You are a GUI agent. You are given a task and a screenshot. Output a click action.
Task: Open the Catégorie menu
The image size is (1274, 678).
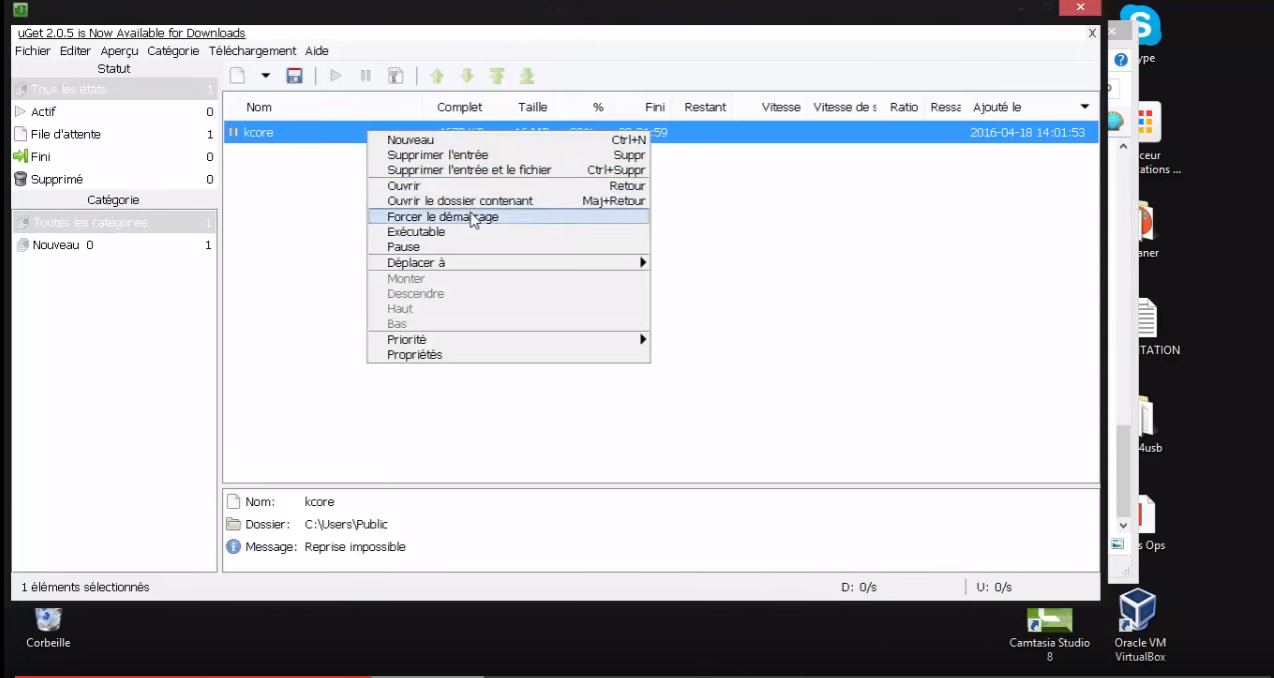tap(173, 51)
